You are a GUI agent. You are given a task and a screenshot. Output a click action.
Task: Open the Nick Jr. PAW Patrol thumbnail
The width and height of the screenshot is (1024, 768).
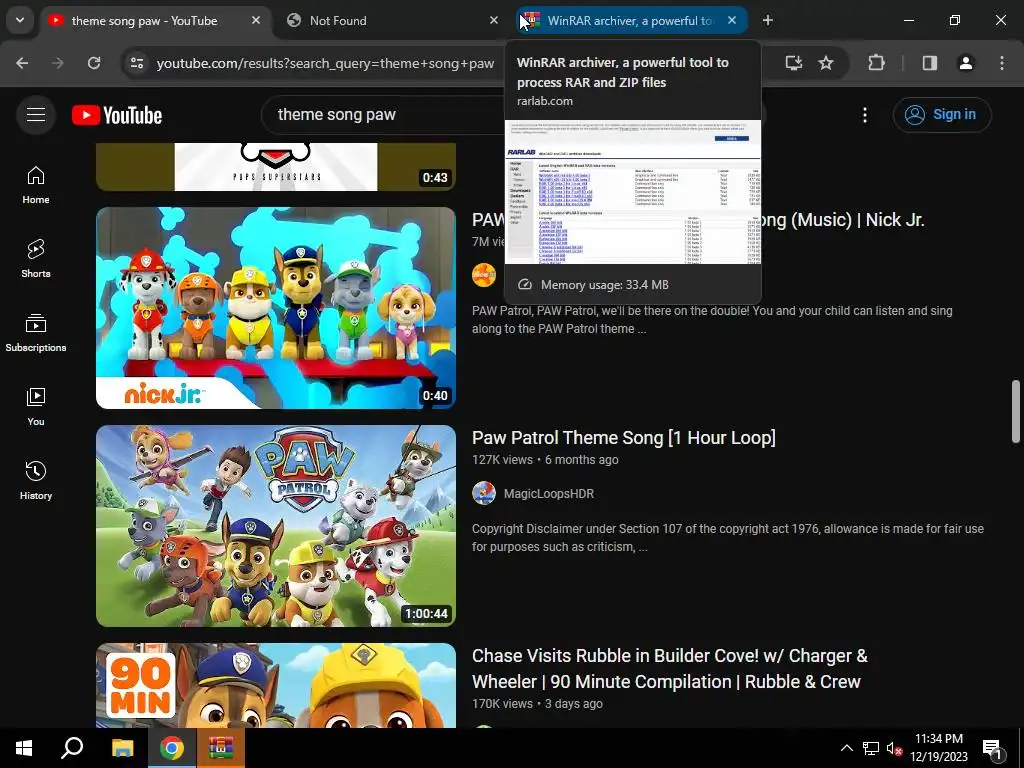[x=276, y=308]
